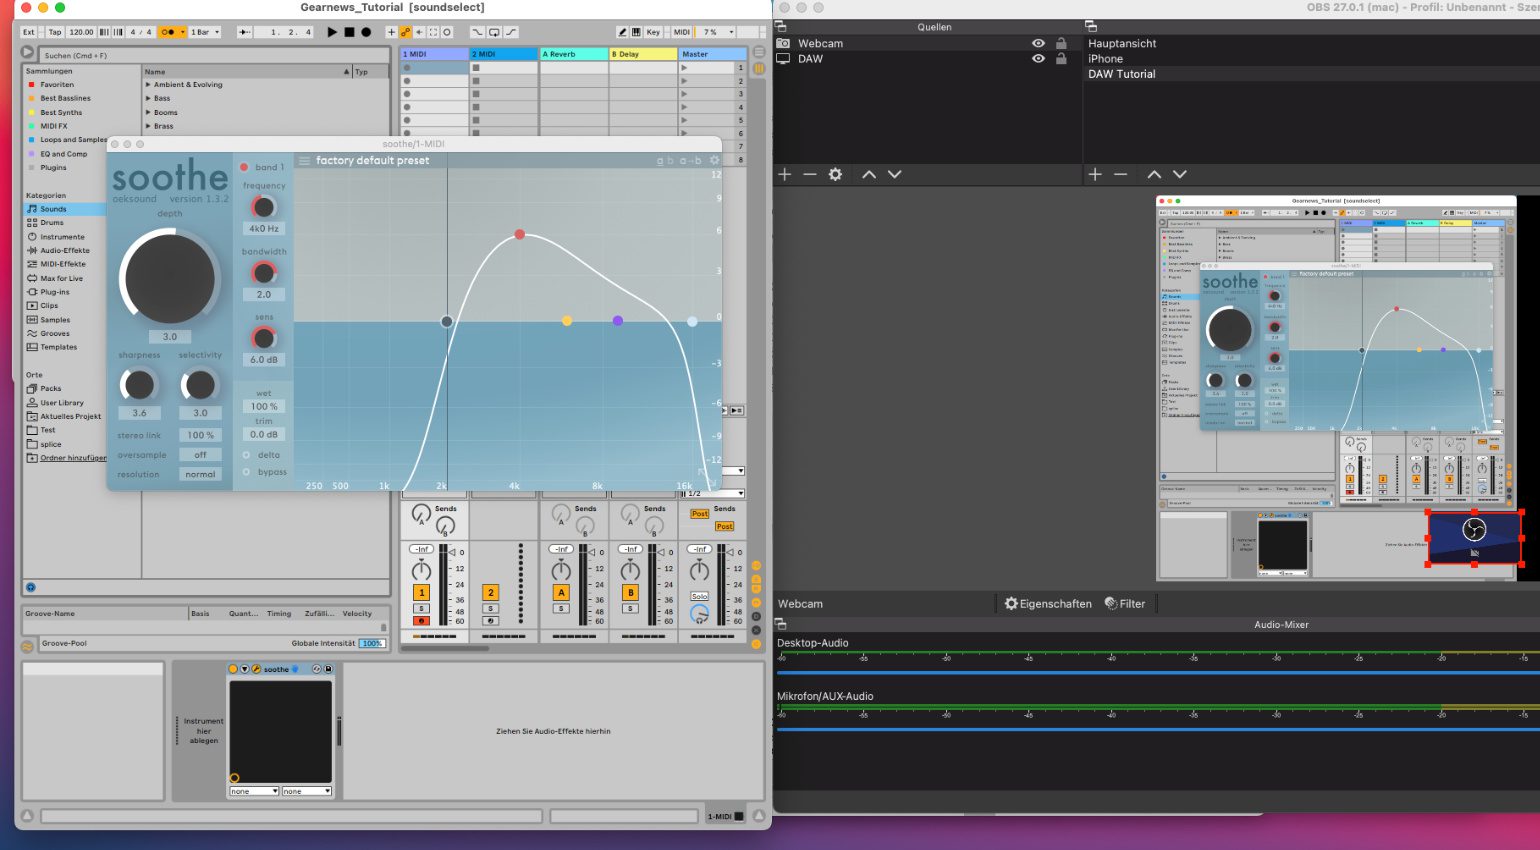Open soothe preset menu hamburger icon

[x=304, y=160]
